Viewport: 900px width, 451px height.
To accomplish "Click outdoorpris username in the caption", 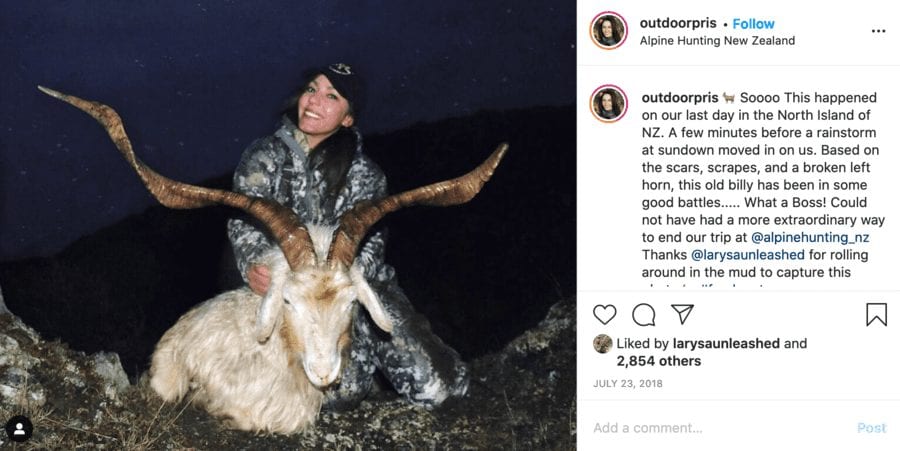I will pos(679,98).
